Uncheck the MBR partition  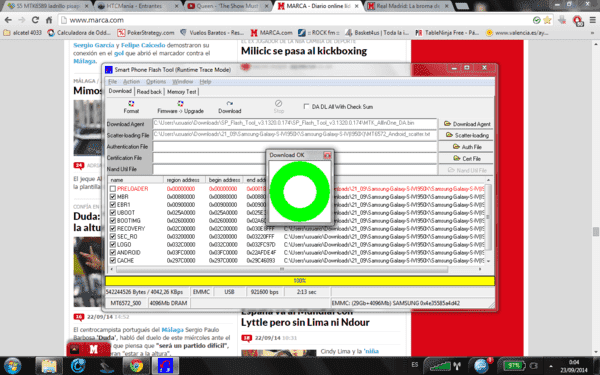[x=112, y=197]
